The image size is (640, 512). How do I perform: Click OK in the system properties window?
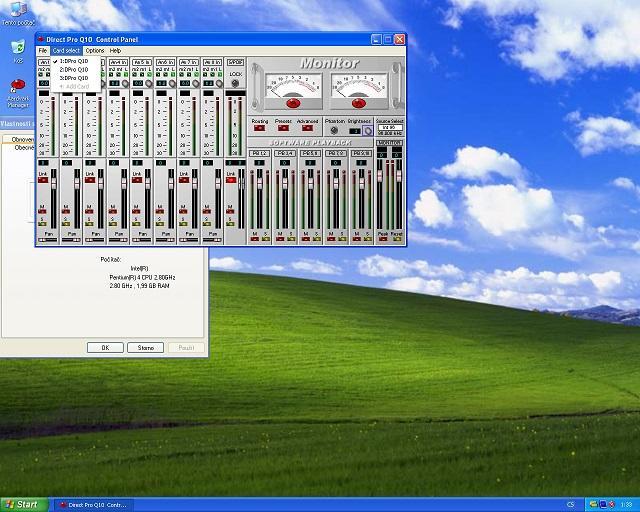(x=105, y=347)
